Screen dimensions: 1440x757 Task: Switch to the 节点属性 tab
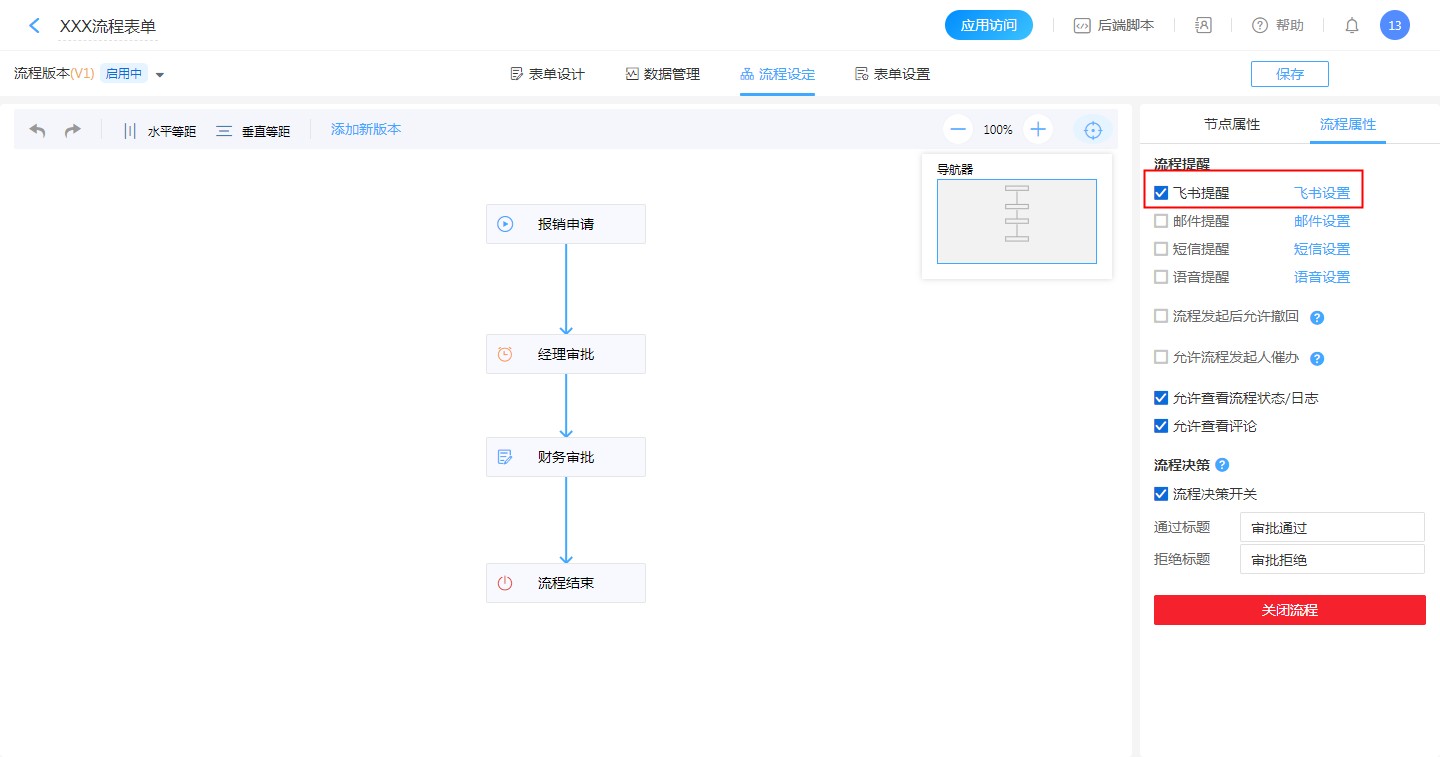pyautogui.click(x=1231, y=125)
